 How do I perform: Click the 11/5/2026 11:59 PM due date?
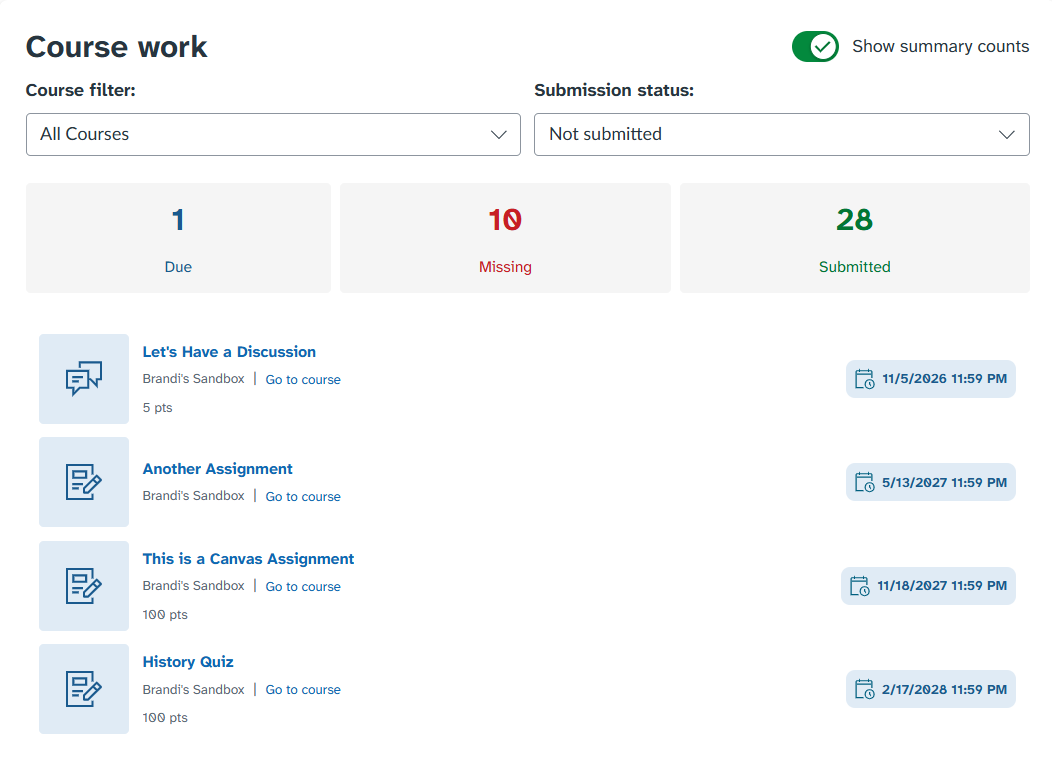(x=931, y=379)
